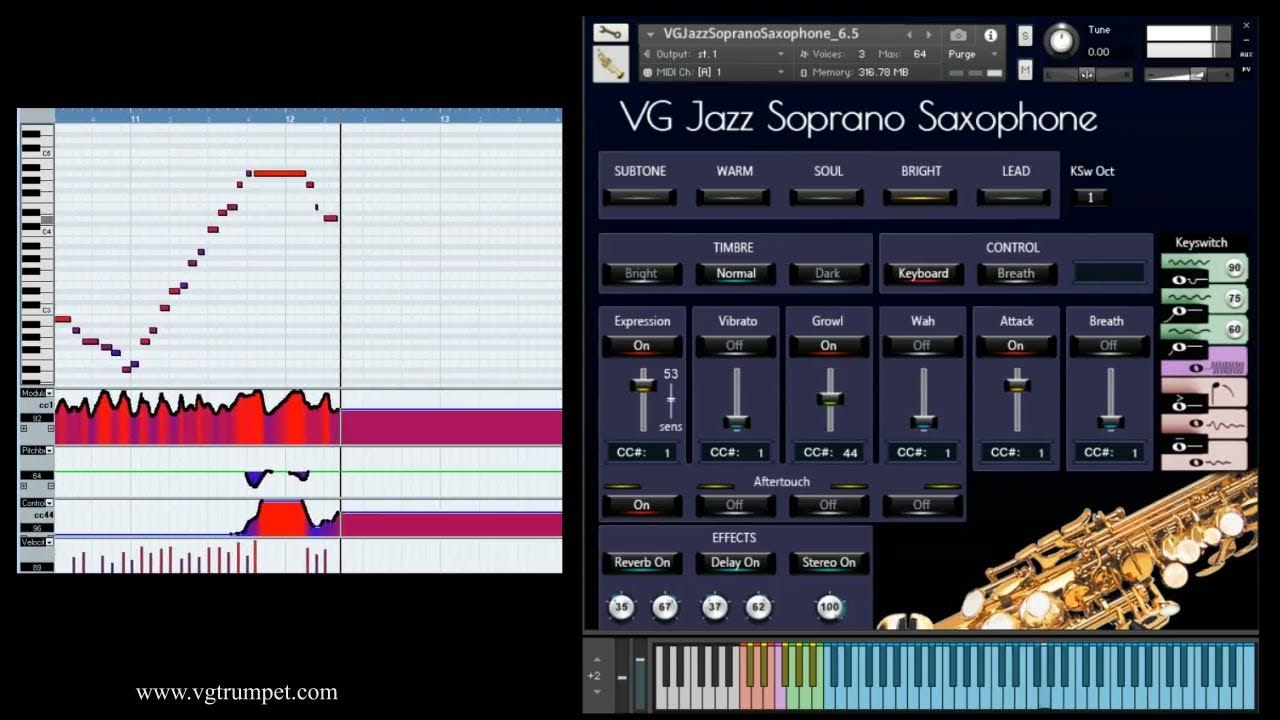The image size is (1280, 720).
Task: Go to previous instrument with left arrow
Action: 909,34
